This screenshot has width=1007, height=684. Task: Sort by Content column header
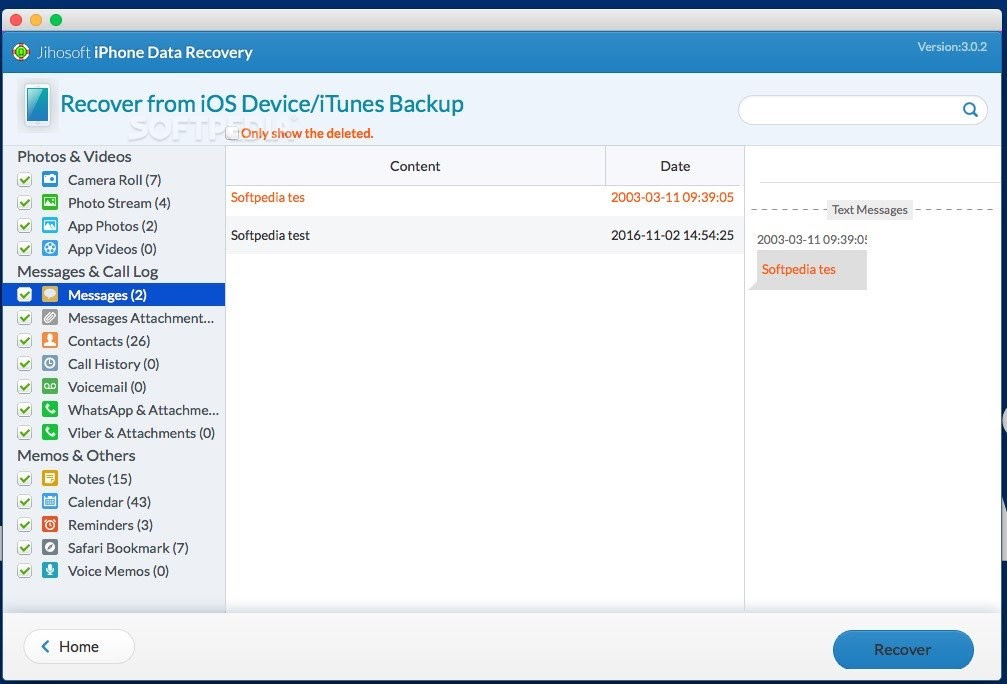[x=415, y=166]
